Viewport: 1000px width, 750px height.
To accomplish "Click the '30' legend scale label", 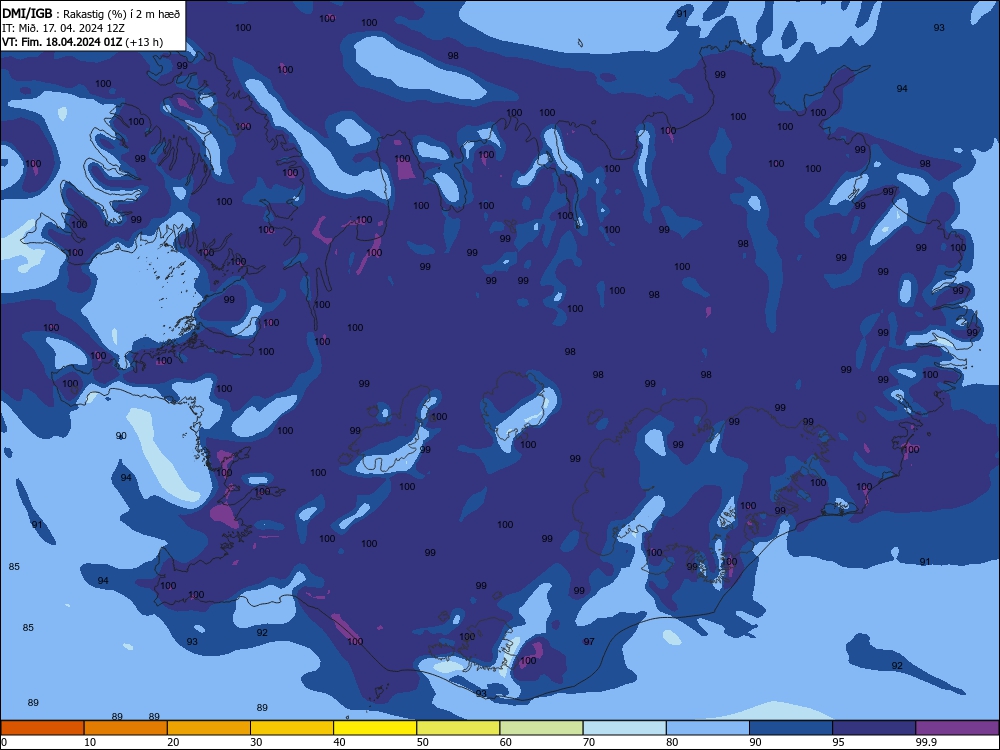I will (256, 742).
